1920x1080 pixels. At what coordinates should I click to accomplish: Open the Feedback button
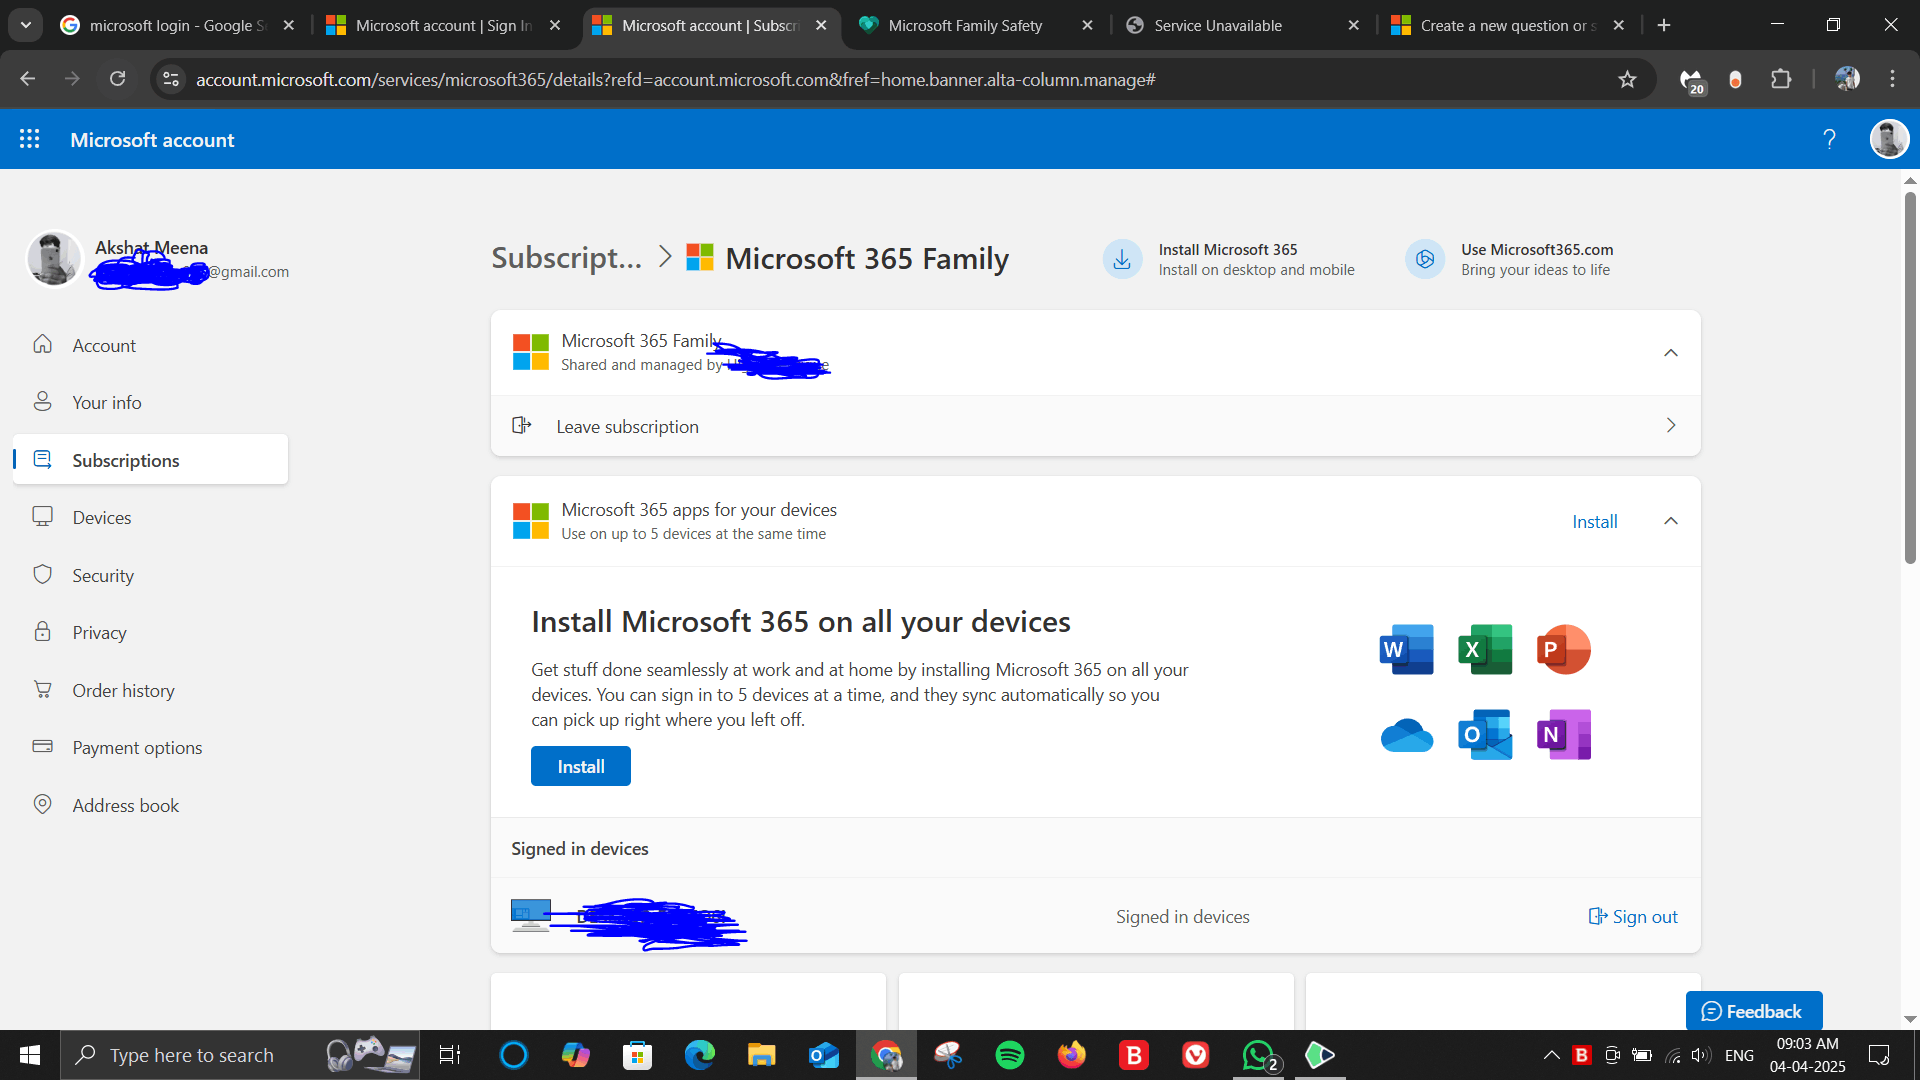pos(1753,1011)
